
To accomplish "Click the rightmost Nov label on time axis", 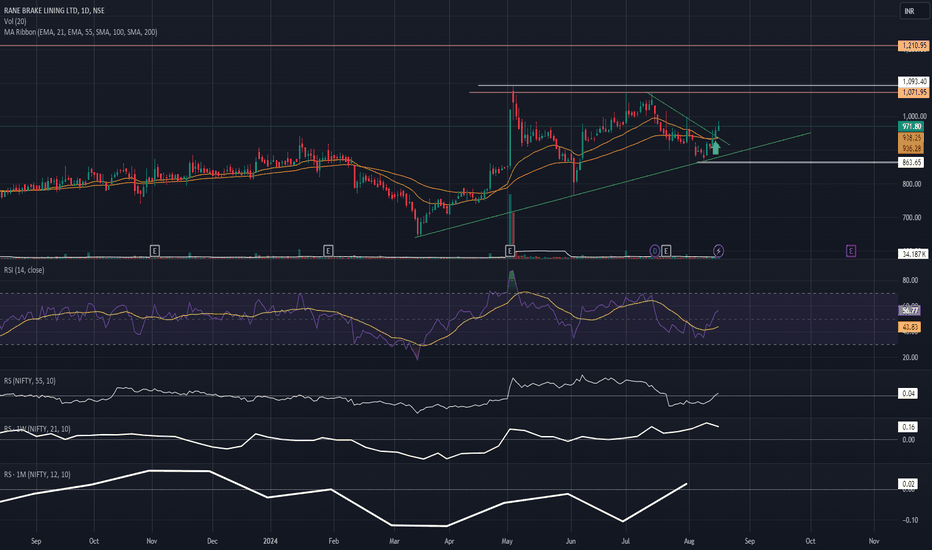I will 874,541.
